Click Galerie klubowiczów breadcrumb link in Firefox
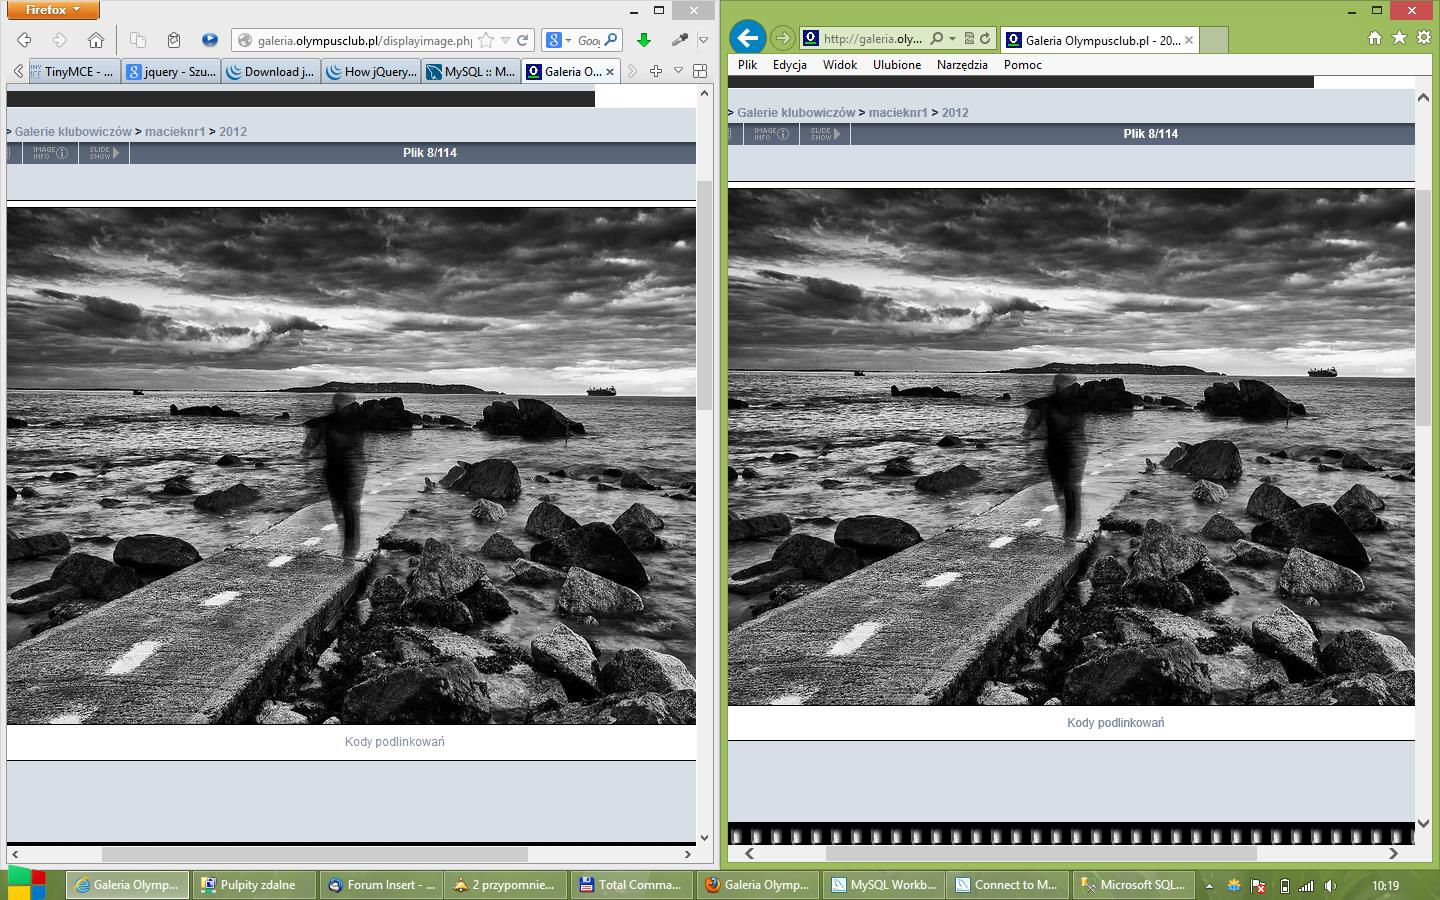 click(73, 131)
